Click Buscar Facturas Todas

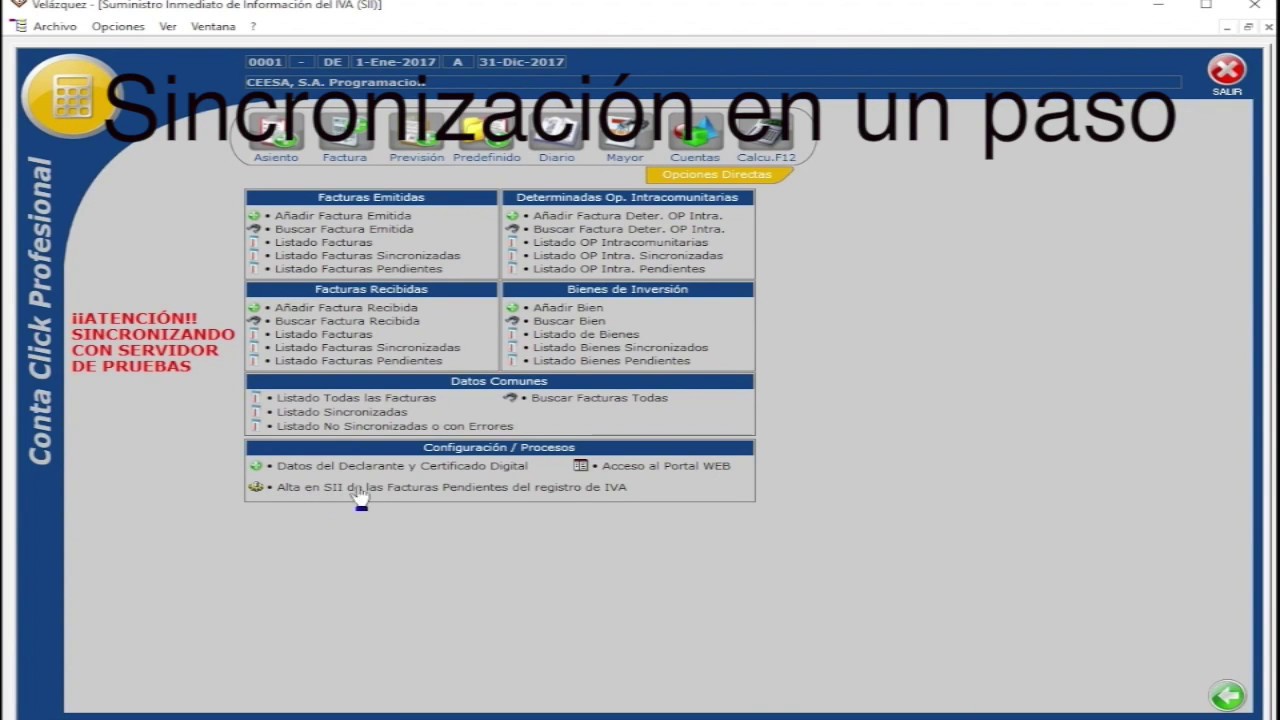point(599,398)
